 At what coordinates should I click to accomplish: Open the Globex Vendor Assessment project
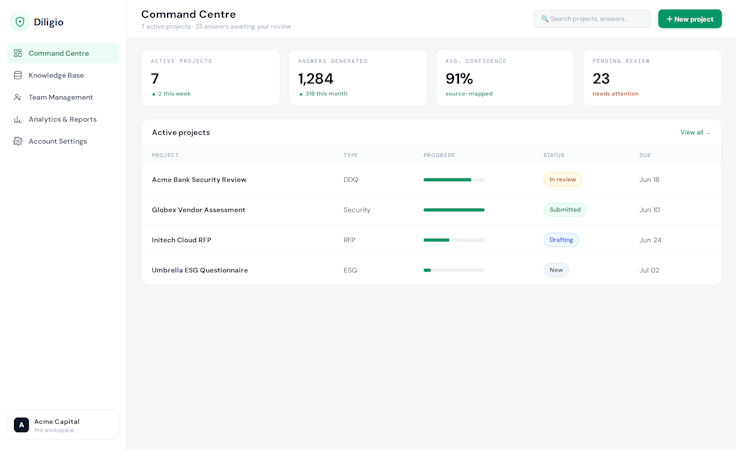tap(198, 210)
